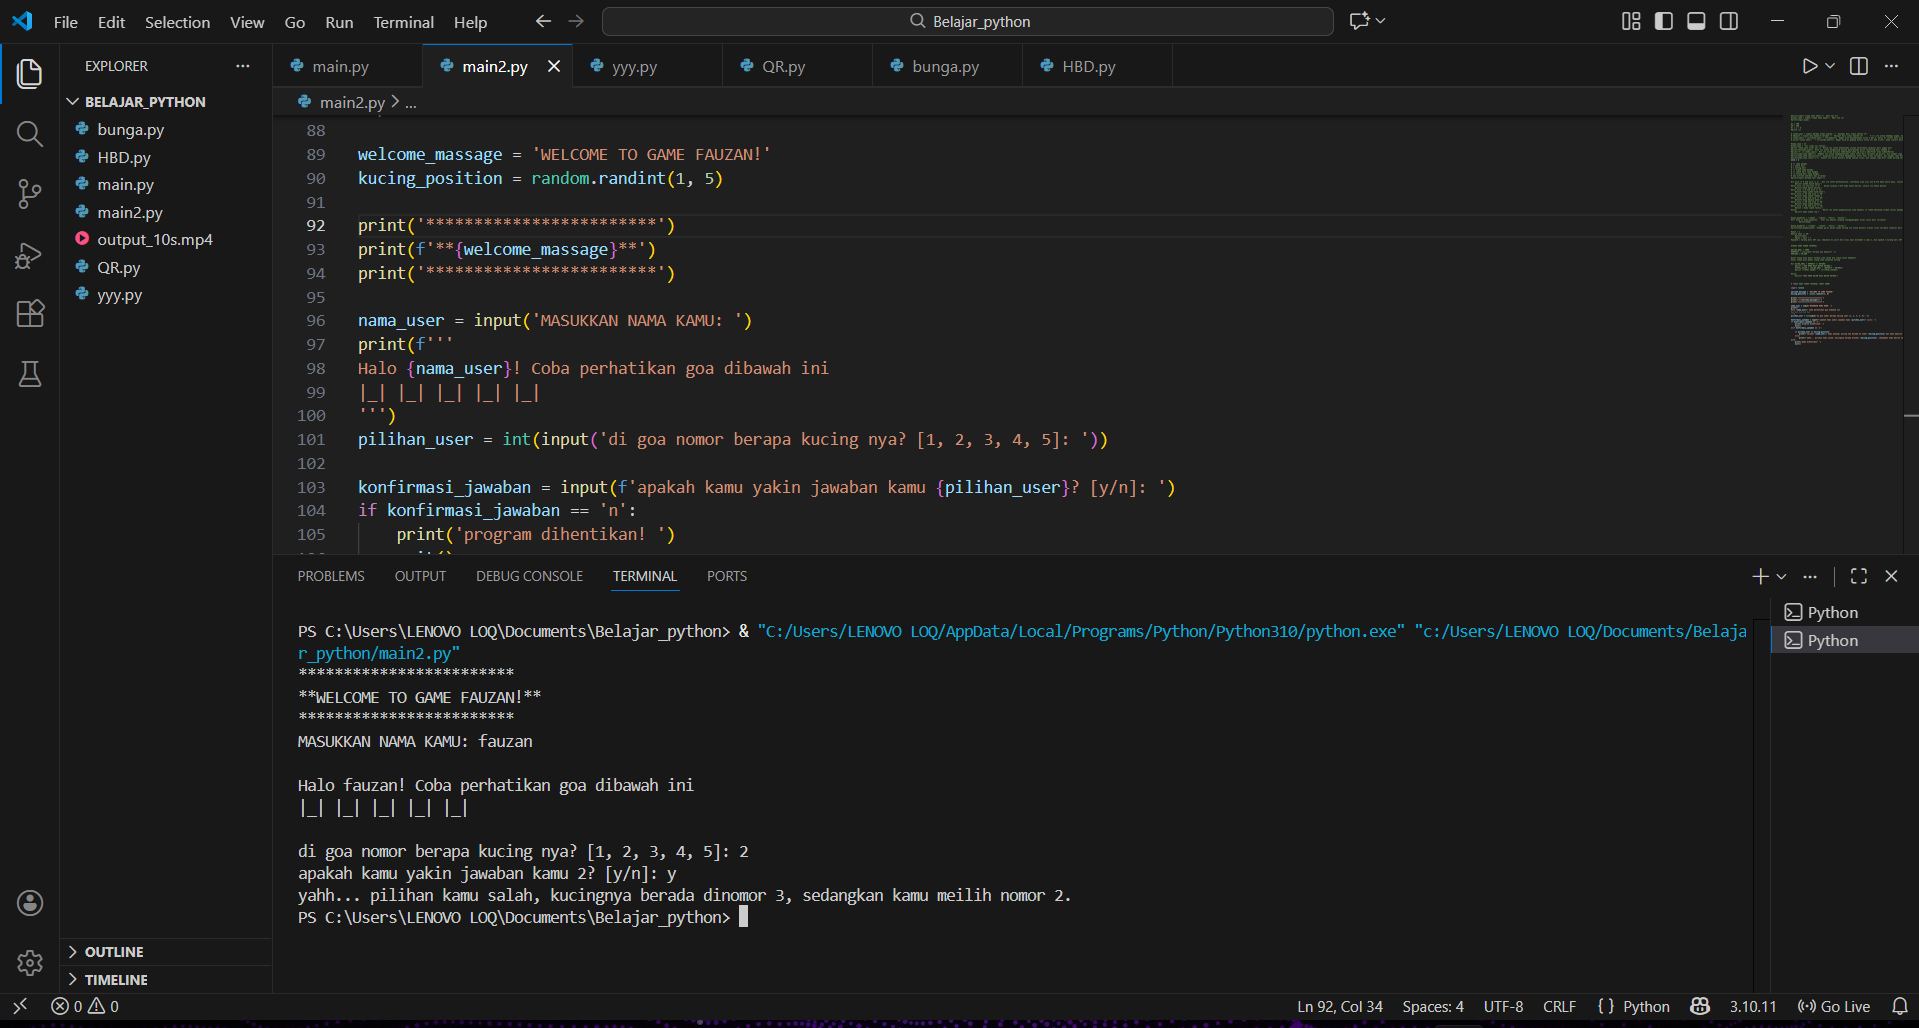Open the Source Control view

coord(30,194)
